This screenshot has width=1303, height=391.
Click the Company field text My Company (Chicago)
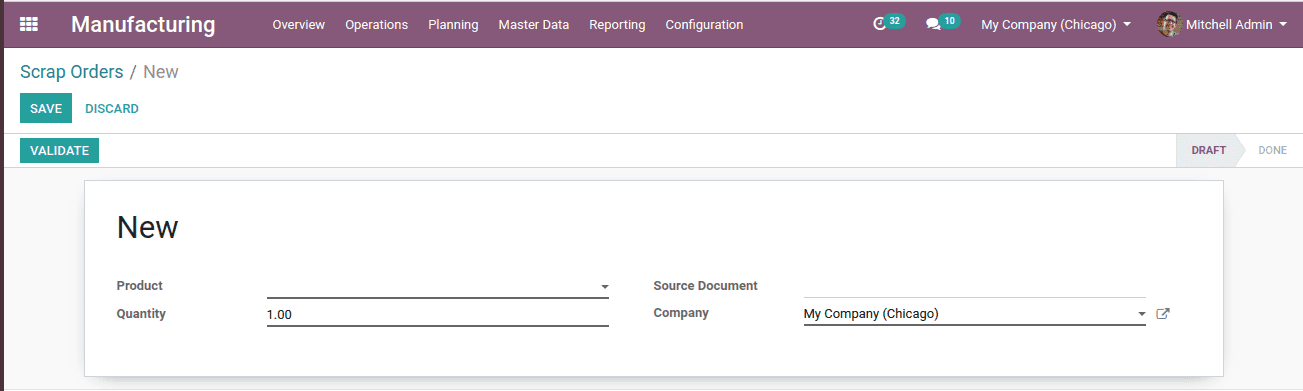(871, 314)
